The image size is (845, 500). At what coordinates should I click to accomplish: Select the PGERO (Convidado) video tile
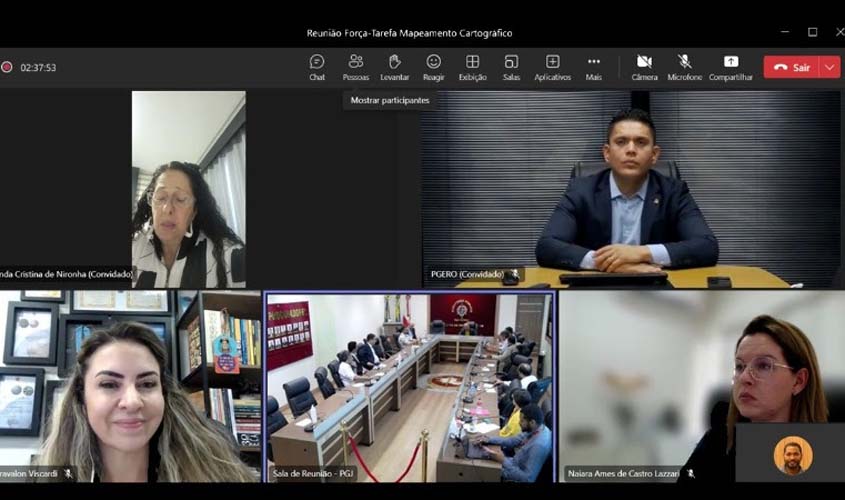(x=632, y=190)
